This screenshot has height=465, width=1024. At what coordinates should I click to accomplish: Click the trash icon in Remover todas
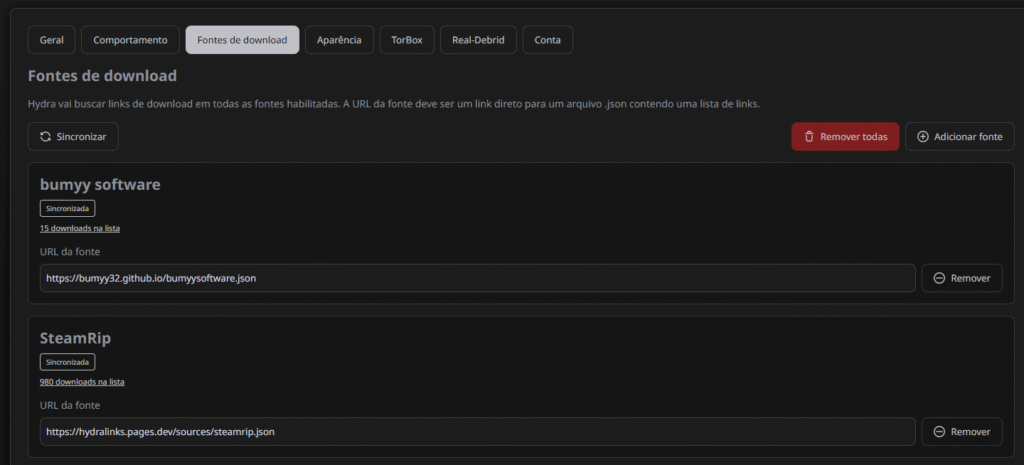coord(809,136)
